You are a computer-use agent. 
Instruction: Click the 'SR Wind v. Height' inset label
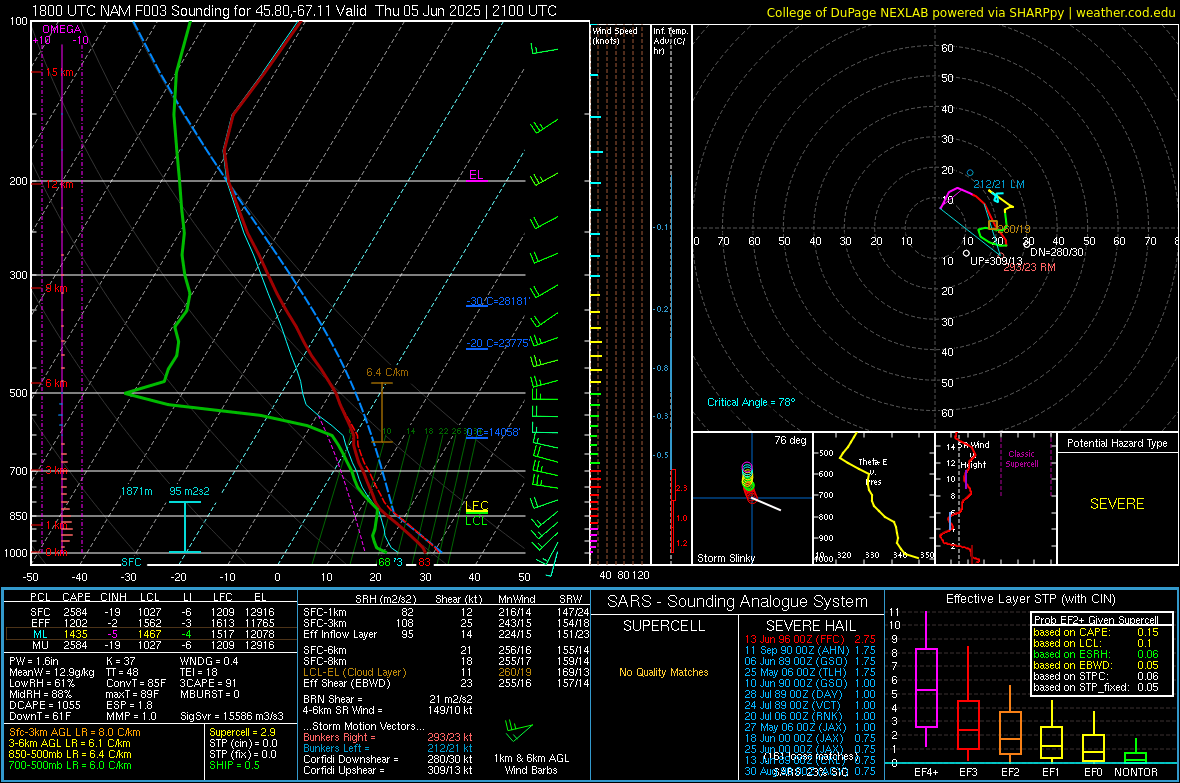click(x=974, y=455)
